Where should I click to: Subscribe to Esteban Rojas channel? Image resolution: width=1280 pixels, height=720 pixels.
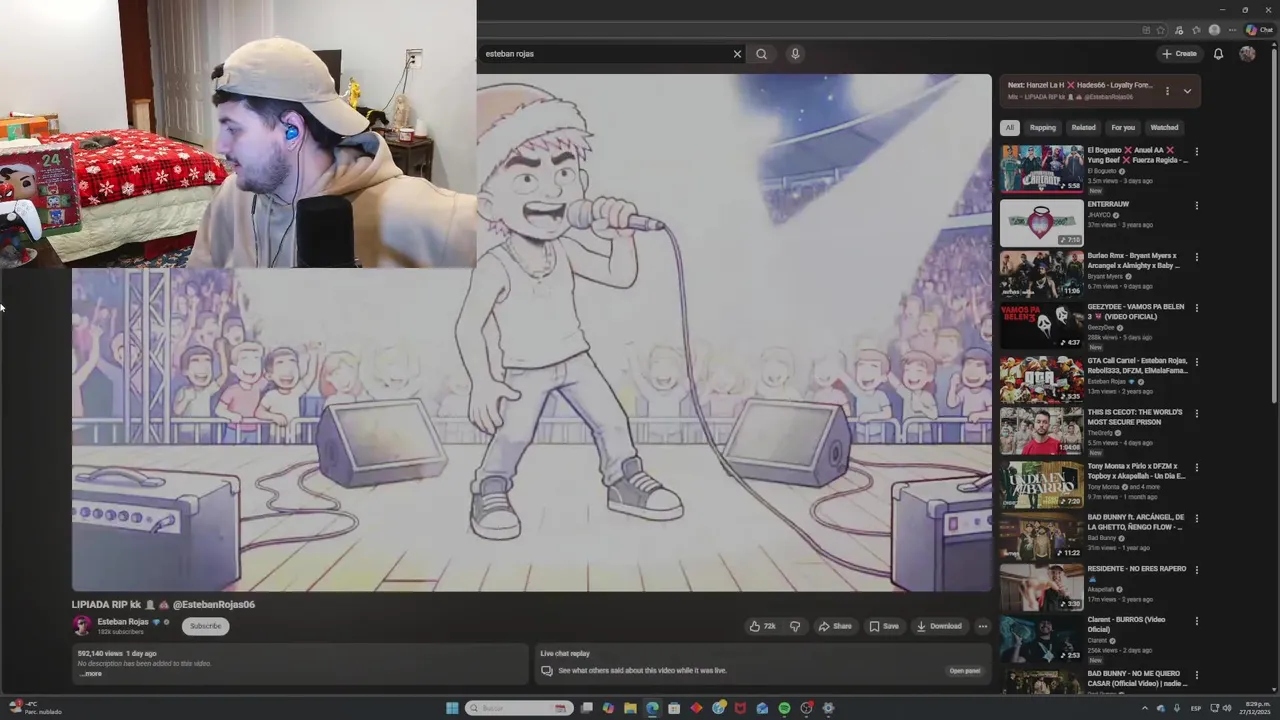pyautogui.click(x=205, y=626)
